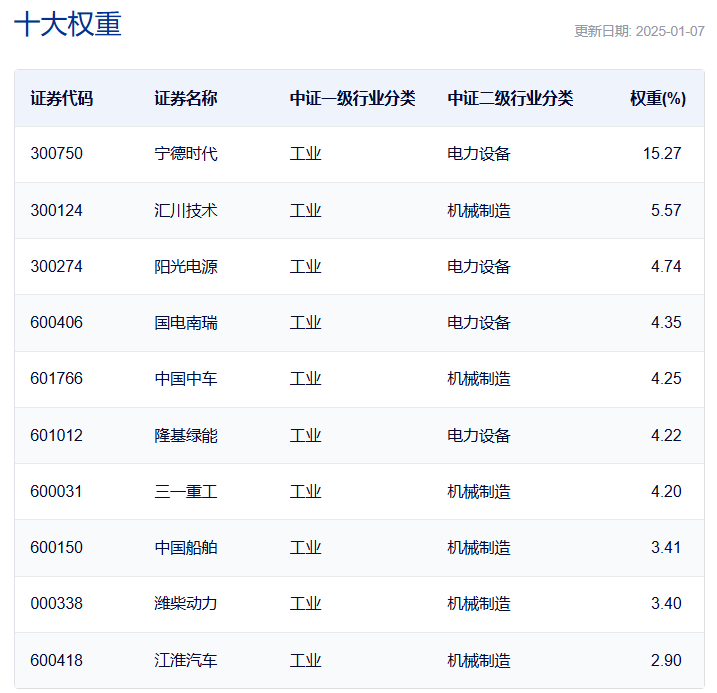717x693 pixels.
Task: Select stock name 国电南瑞
Action: point(186,322)
